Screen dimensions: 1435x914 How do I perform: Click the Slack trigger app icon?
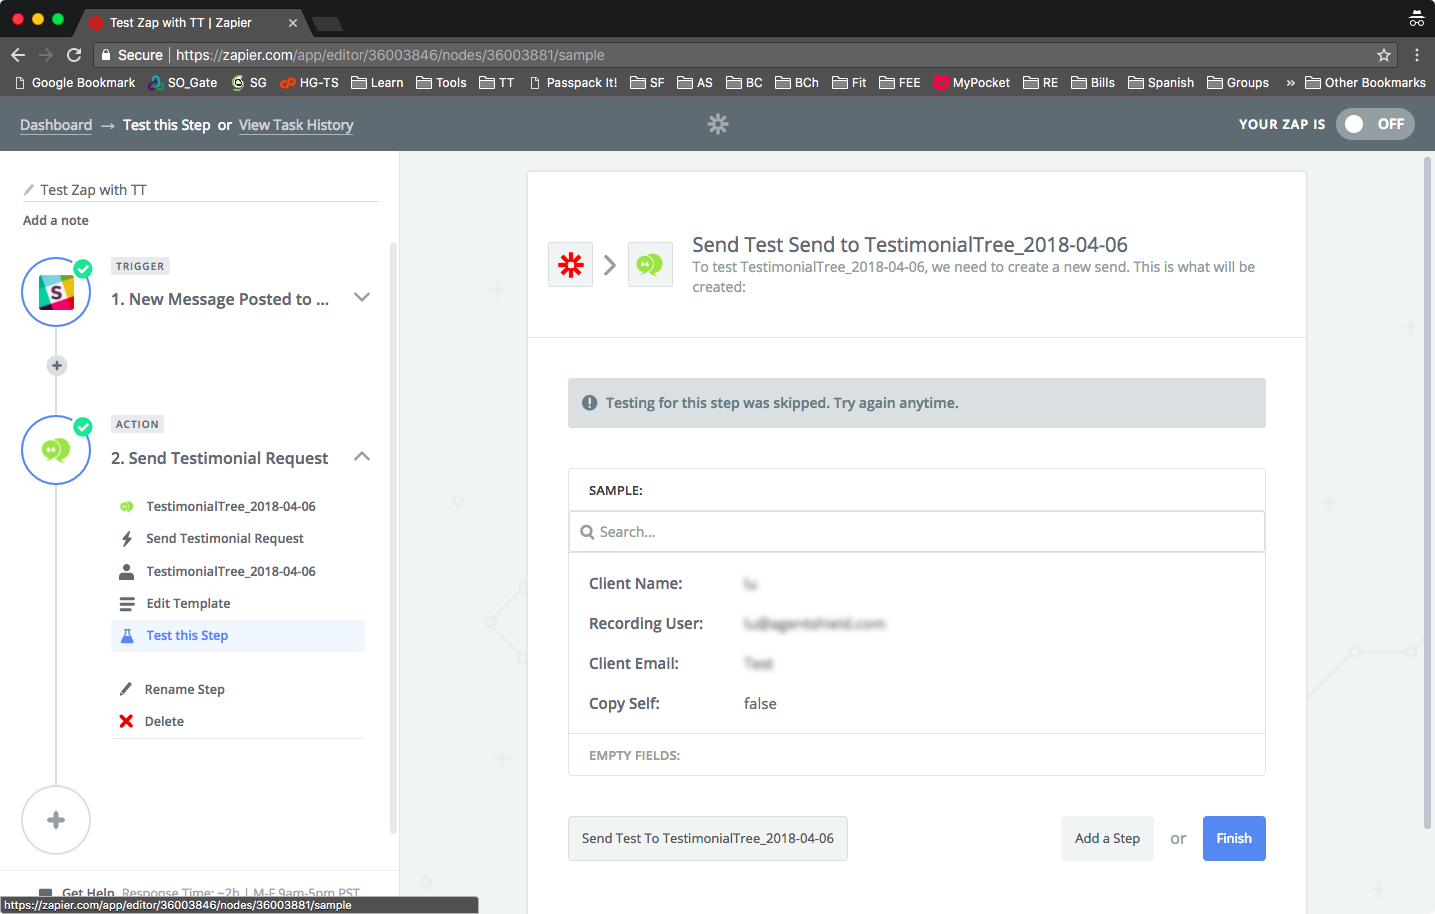[56, 292]
